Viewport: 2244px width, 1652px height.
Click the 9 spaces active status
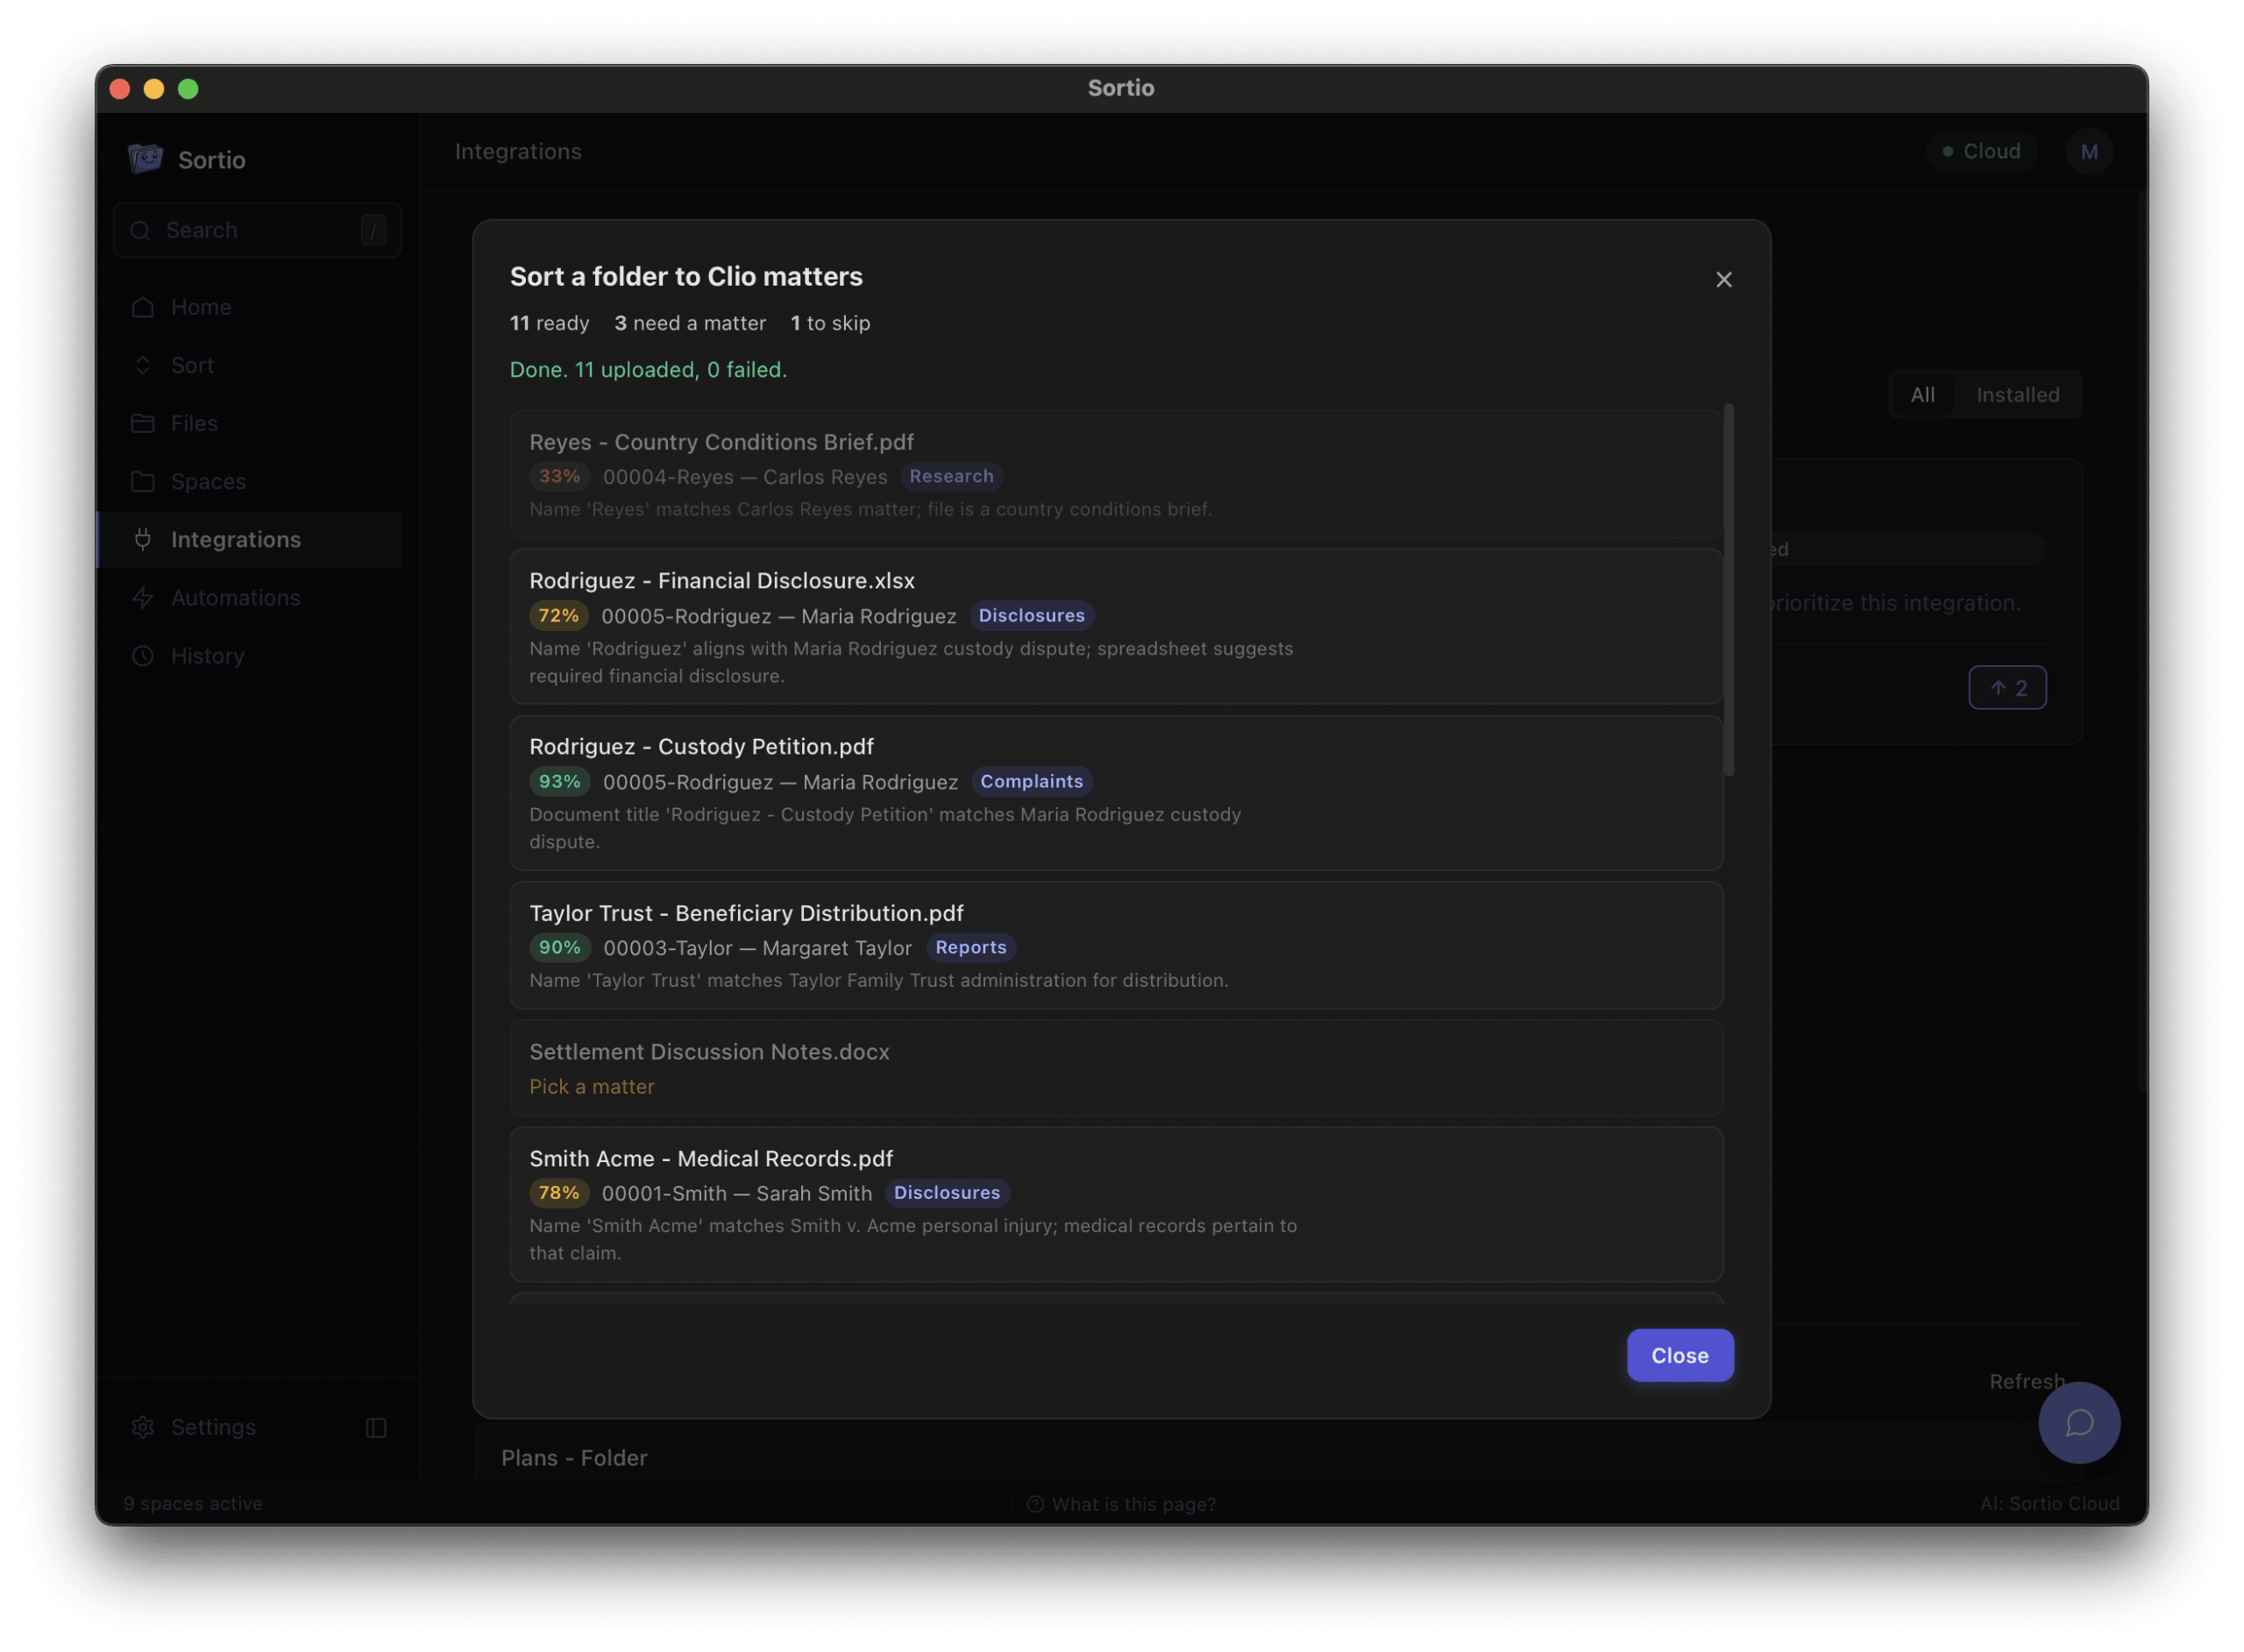193,1503
